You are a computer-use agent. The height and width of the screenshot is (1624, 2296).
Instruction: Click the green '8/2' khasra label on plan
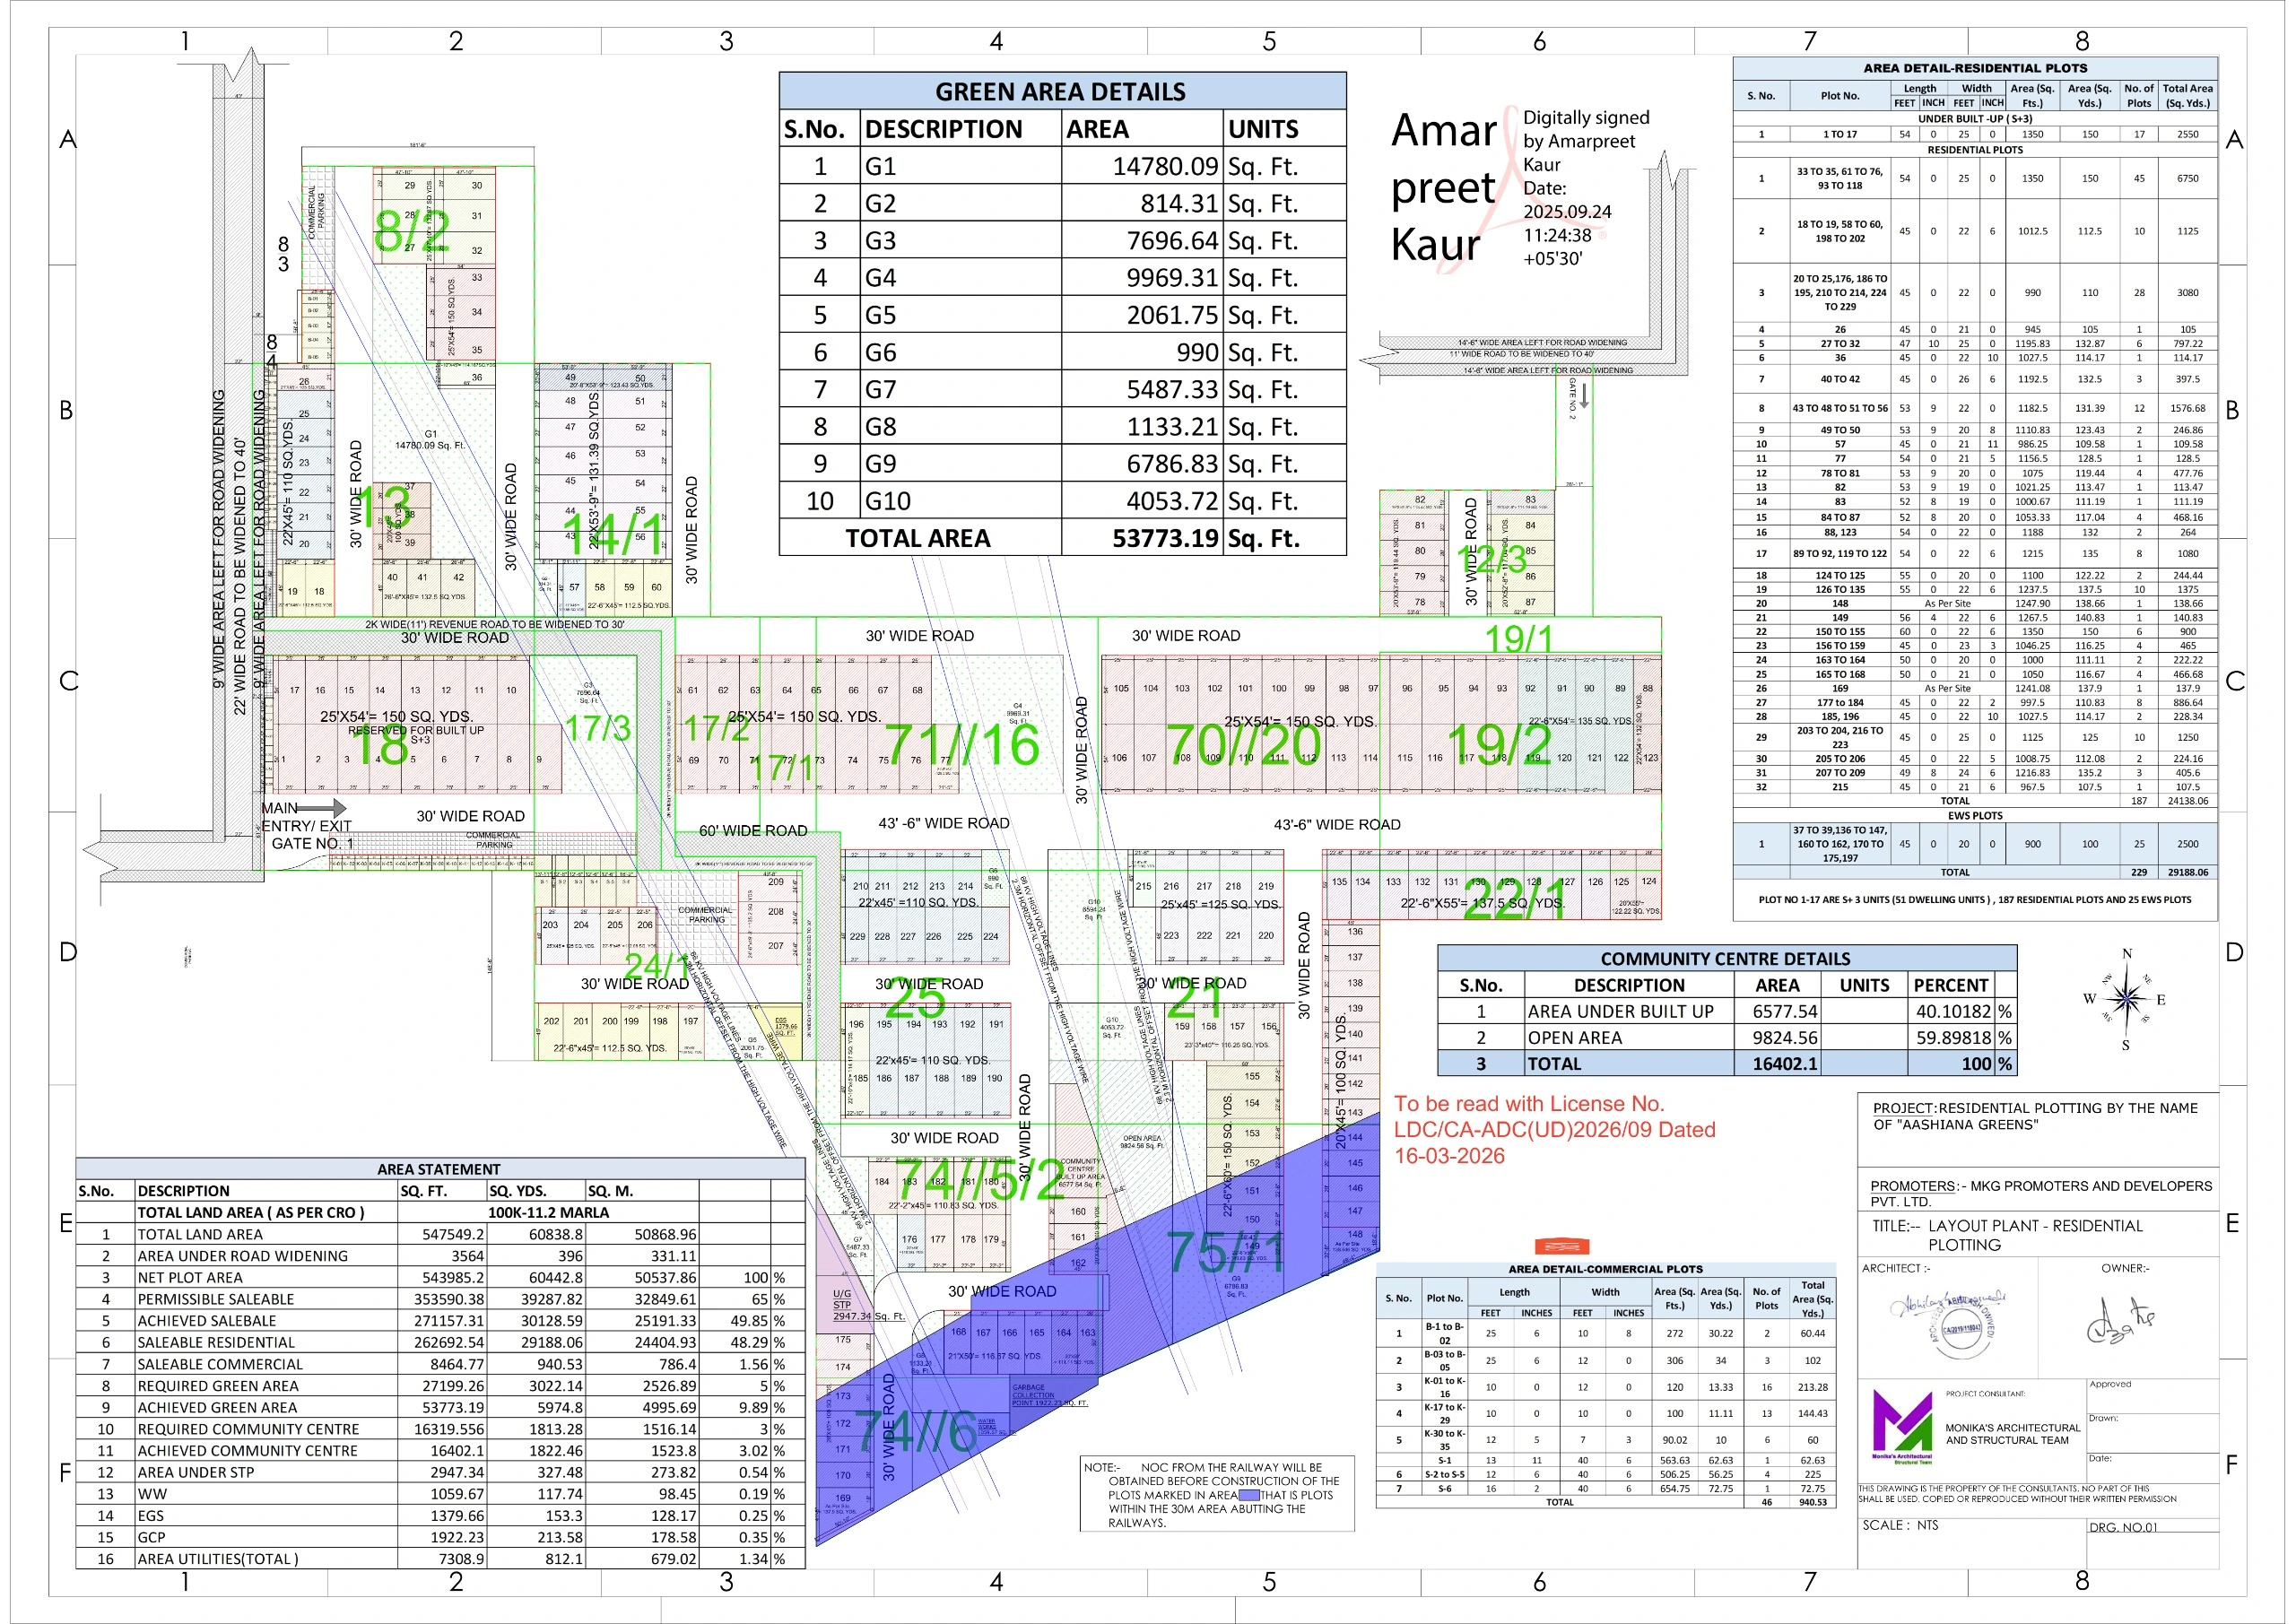pos(411,231)
